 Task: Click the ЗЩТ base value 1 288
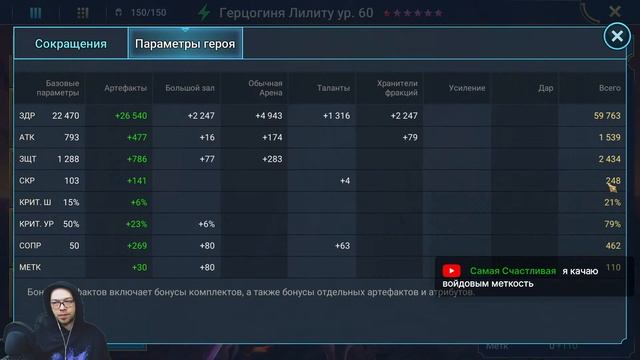coord(68,159)
